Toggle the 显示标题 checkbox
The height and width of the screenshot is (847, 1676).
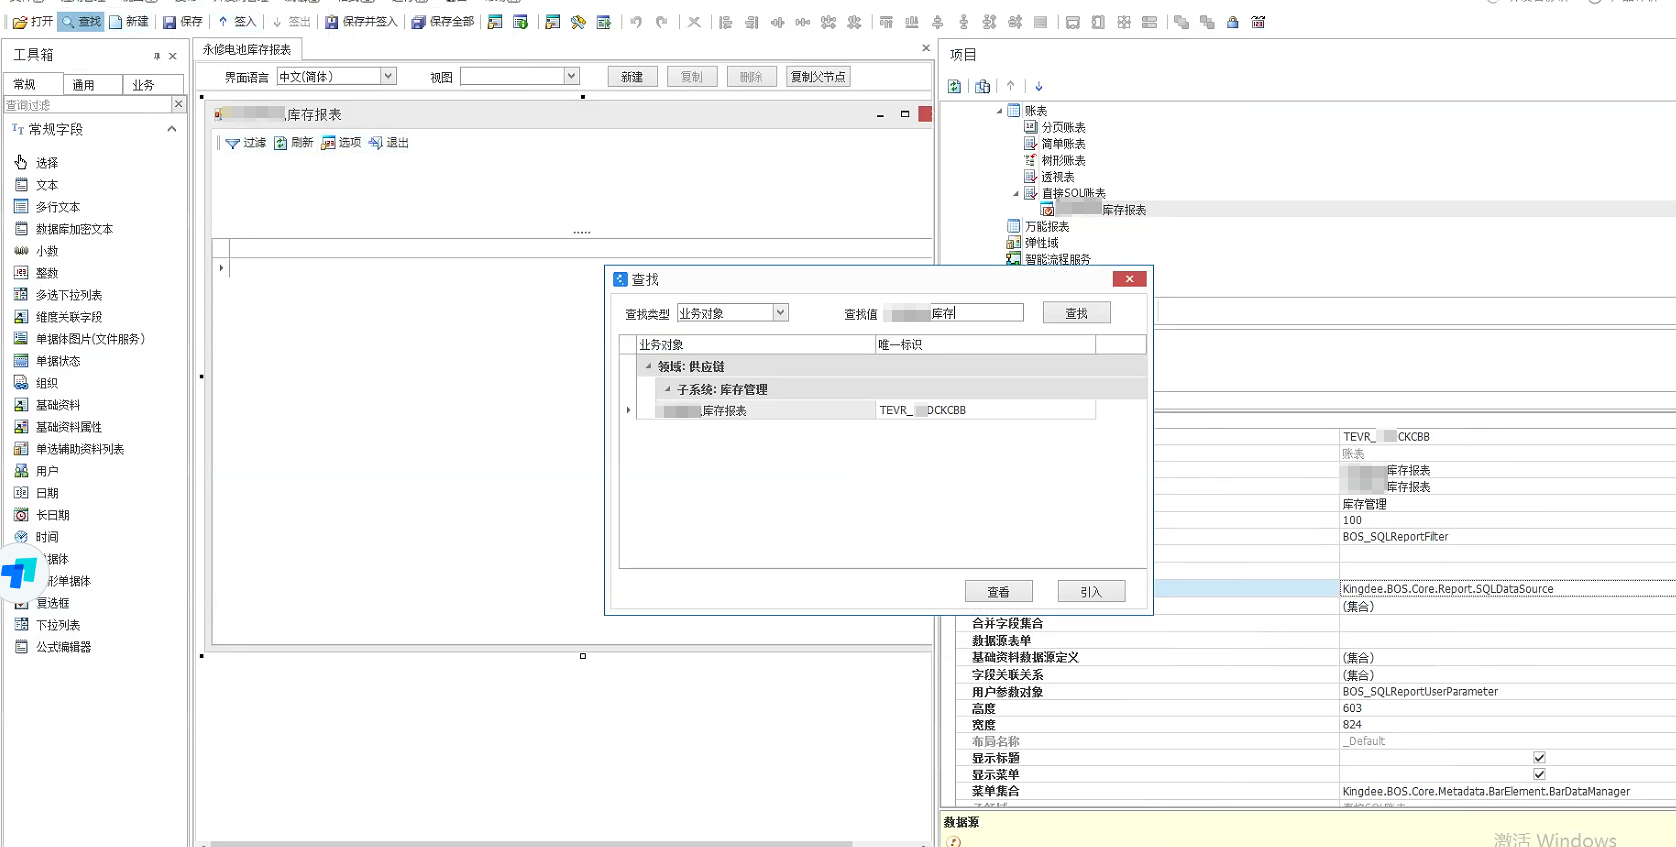pos(1539,758)
